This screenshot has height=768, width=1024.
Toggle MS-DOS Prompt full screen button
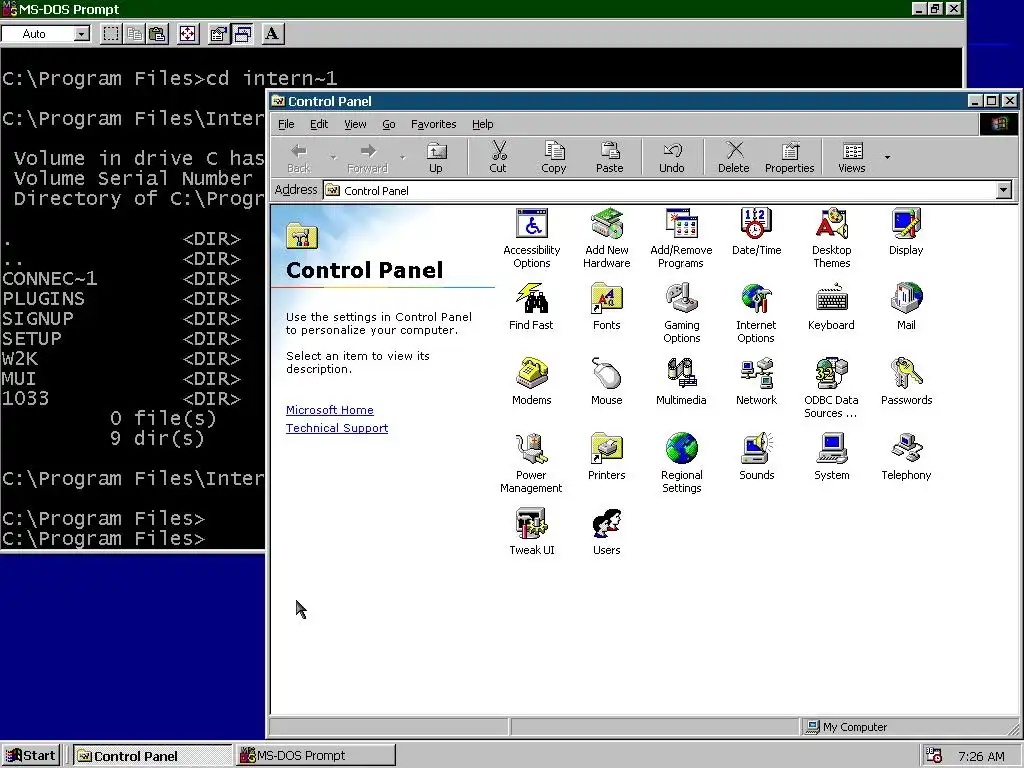(x=188, y=34)
